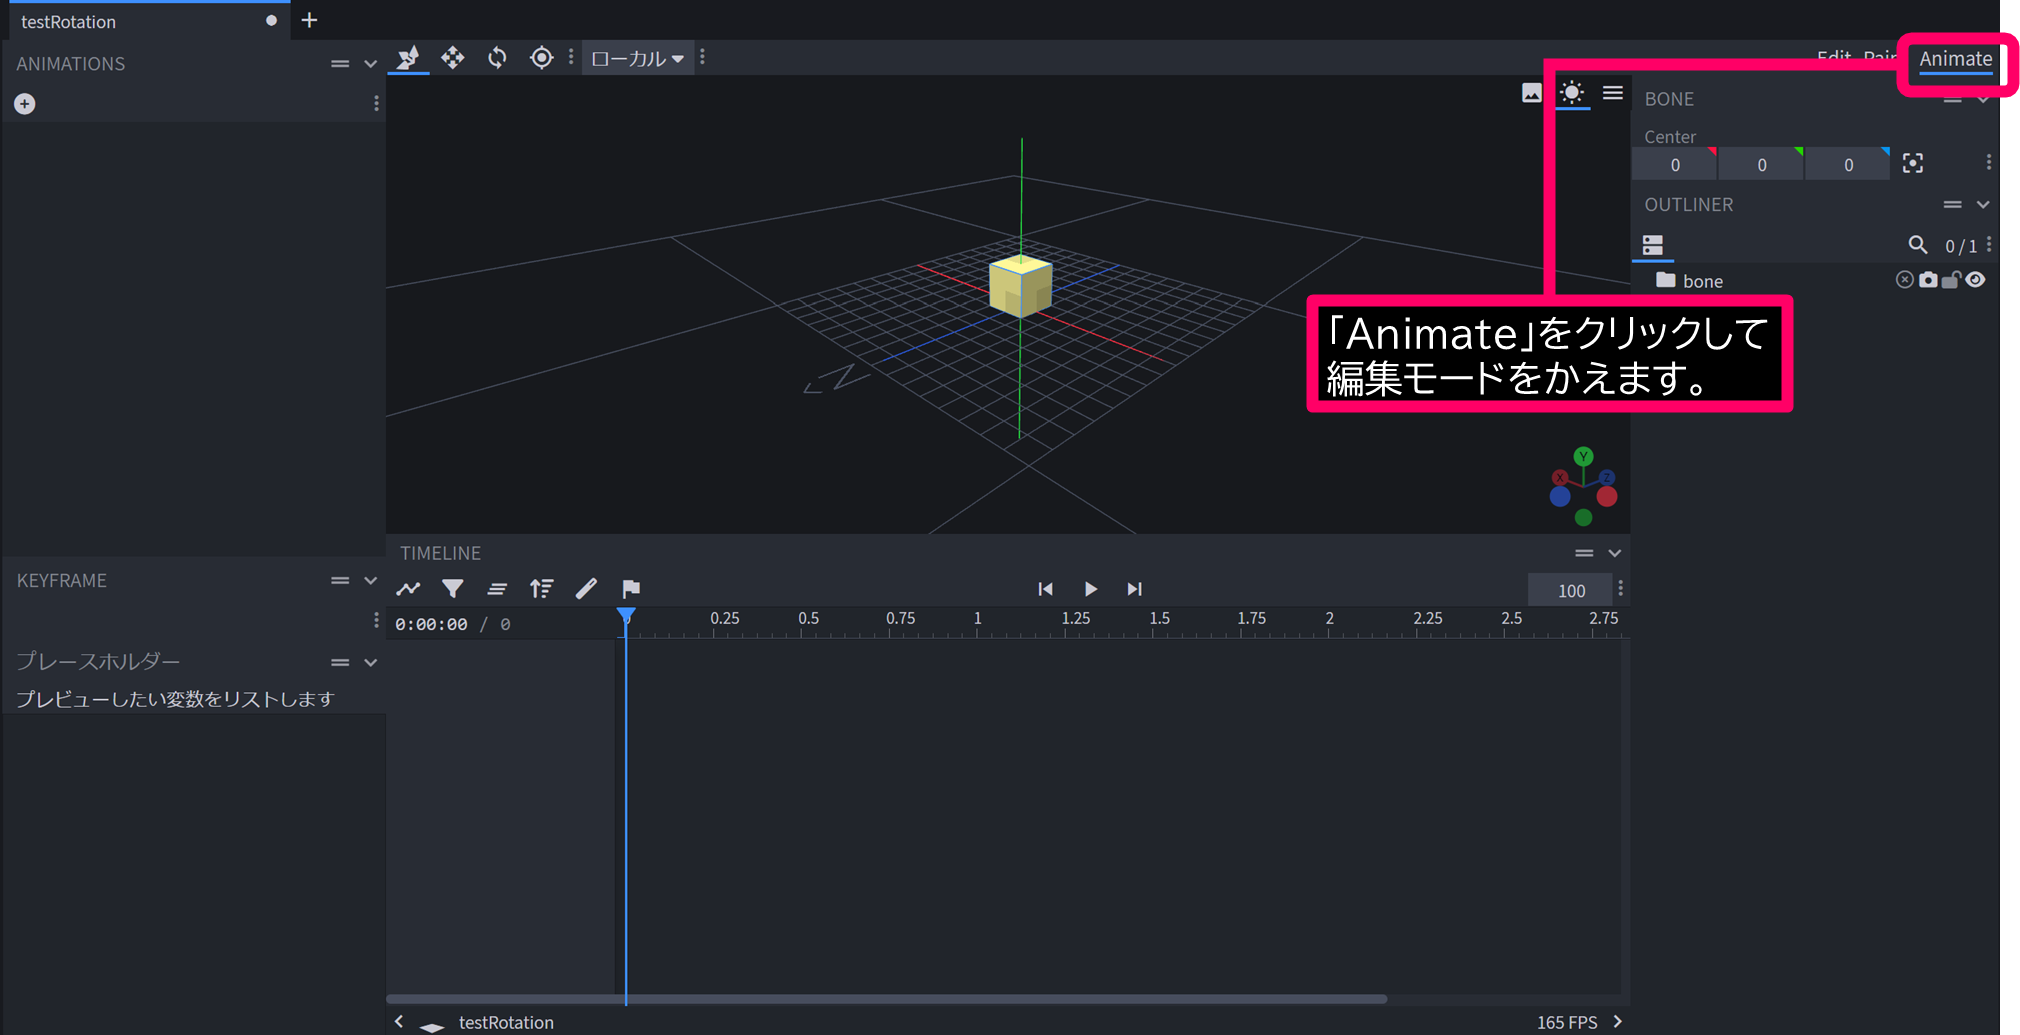Enable auto-key pencil in the timeline
This screenshot has height=1035, width=2020.
[587, 589]
